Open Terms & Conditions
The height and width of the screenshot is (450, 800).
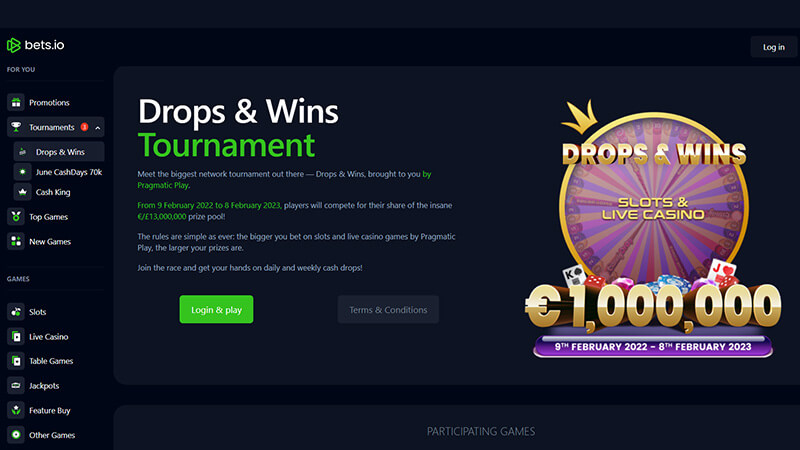click(388, 309)
